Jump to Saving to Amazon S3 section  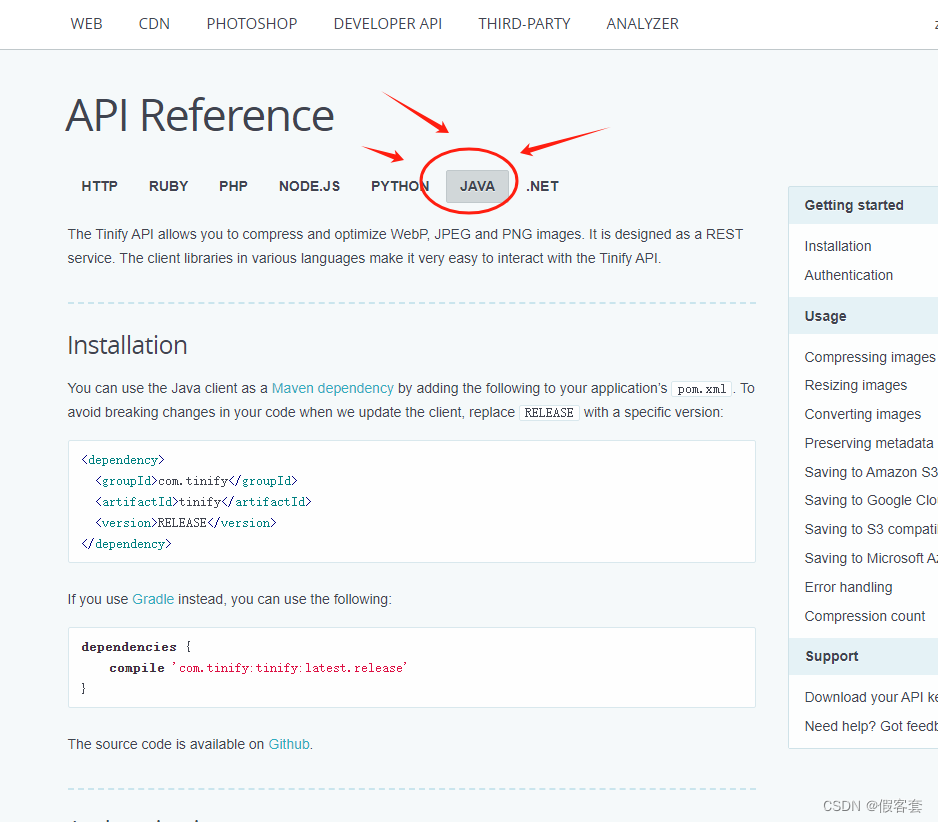pos(871,472)
